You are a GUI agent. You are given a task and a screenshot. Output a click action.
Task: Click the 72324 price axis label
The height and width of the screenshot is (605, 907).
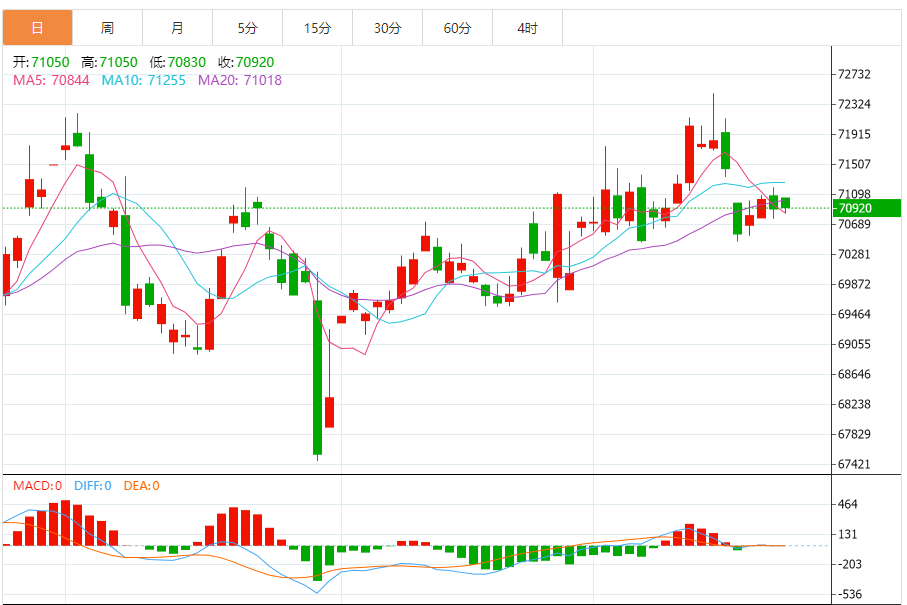click(854, 105)
